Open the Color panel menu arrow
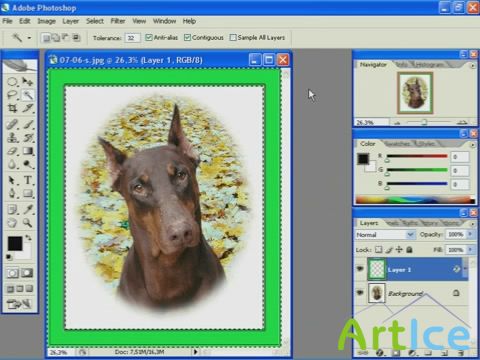Viewport: 480px width, 360px height. tap(473, 145)
